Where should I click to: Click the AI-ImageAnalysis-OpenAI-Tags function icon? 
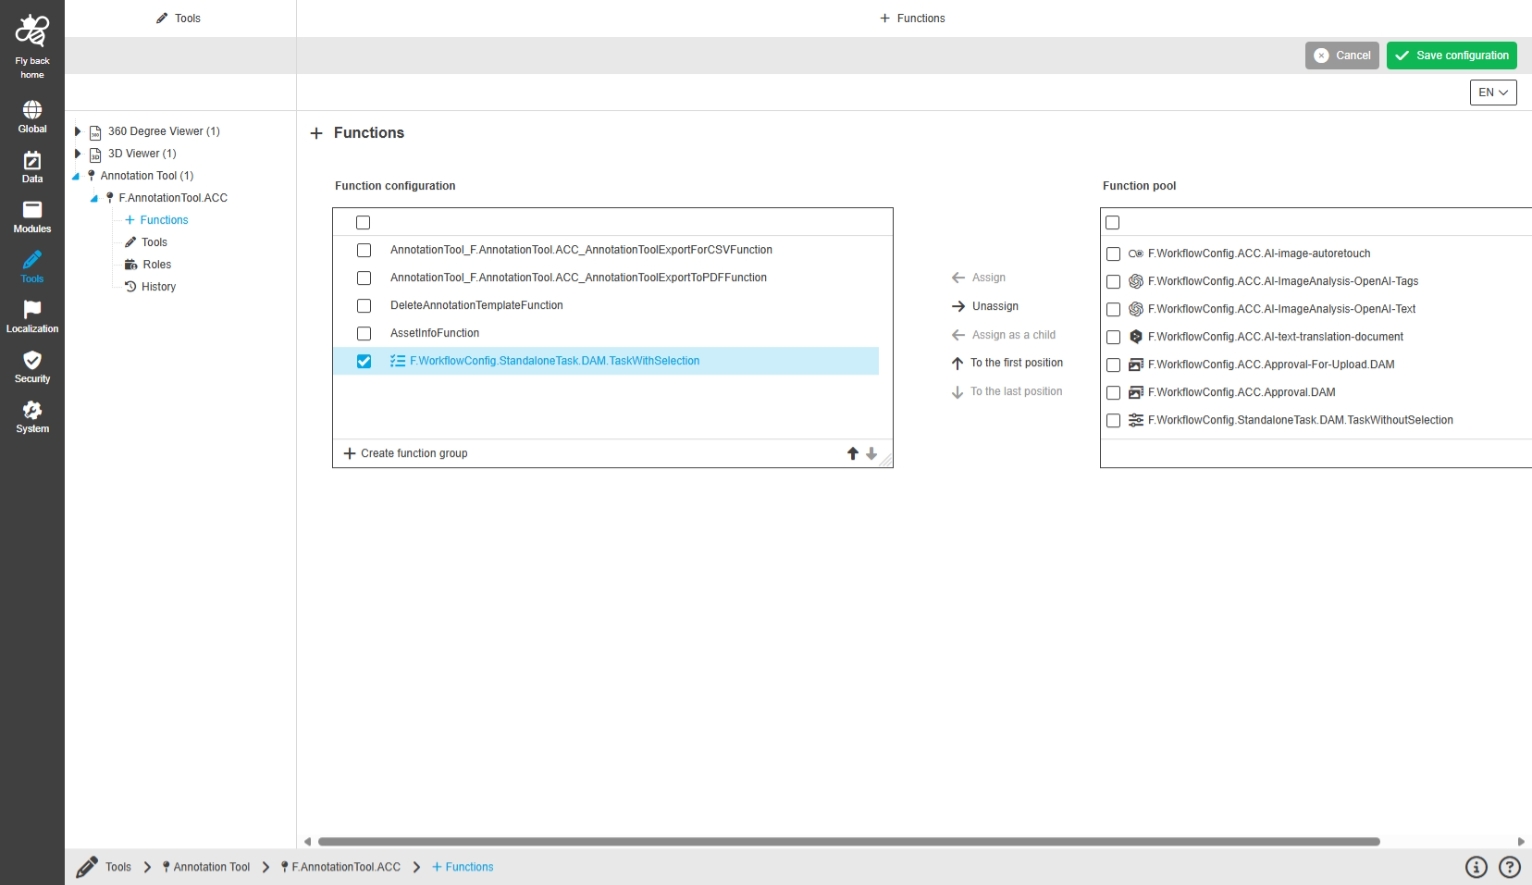pos(1136,282)
